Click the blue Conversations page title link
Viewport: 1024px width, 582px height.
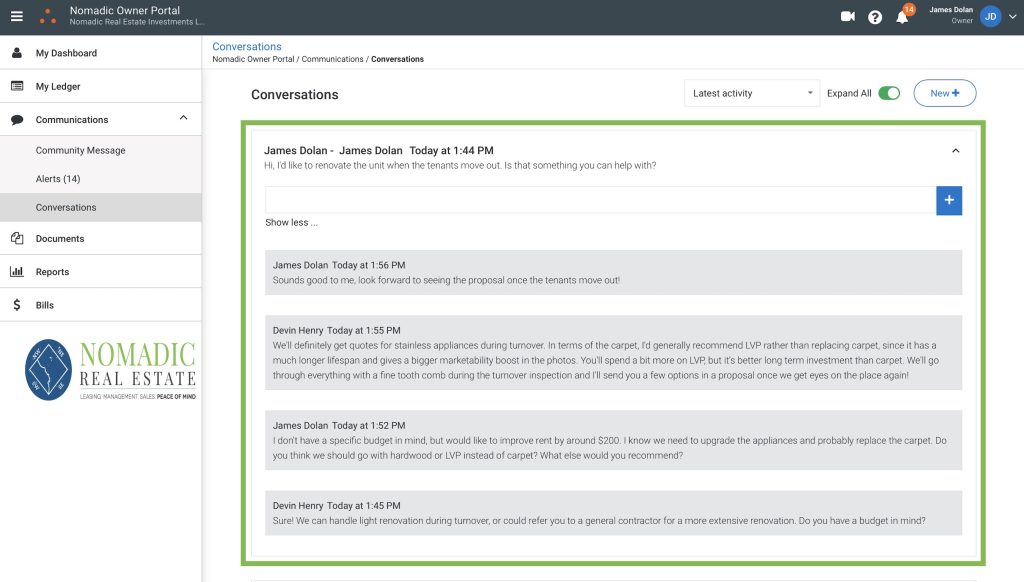tap(247, 46)
